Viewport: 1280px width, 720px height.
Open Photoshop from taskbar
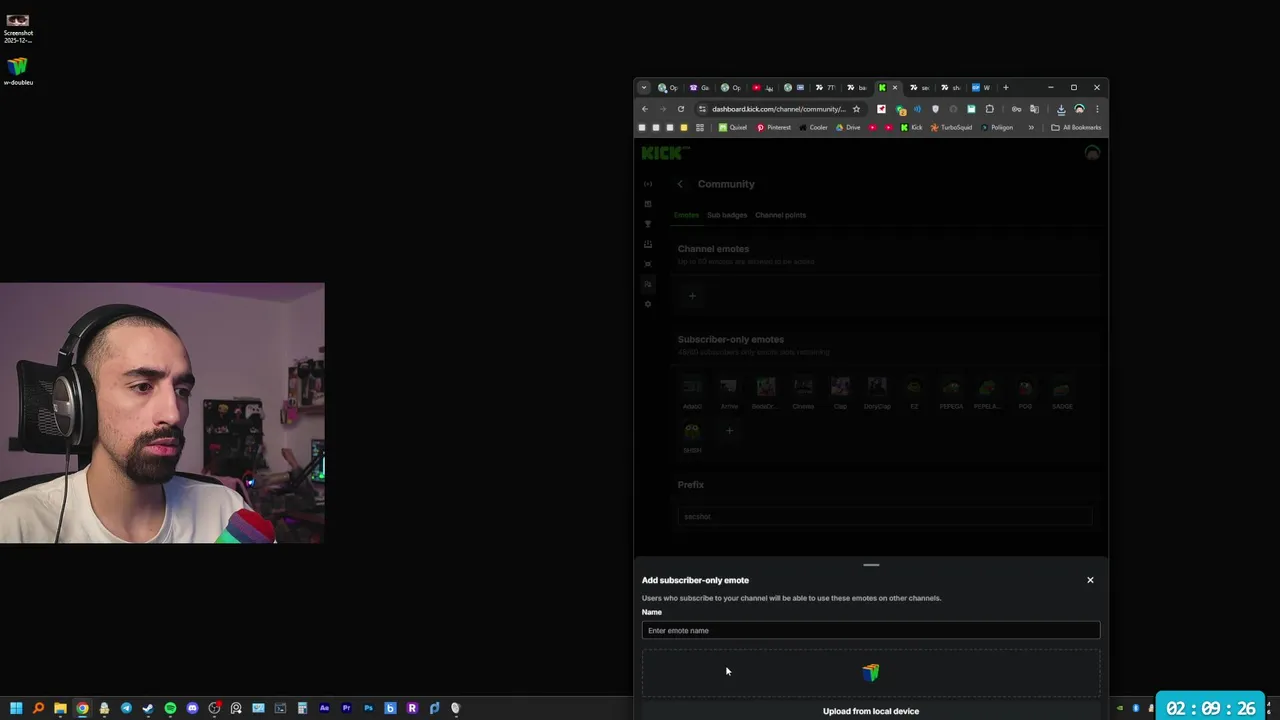point(368,708)
